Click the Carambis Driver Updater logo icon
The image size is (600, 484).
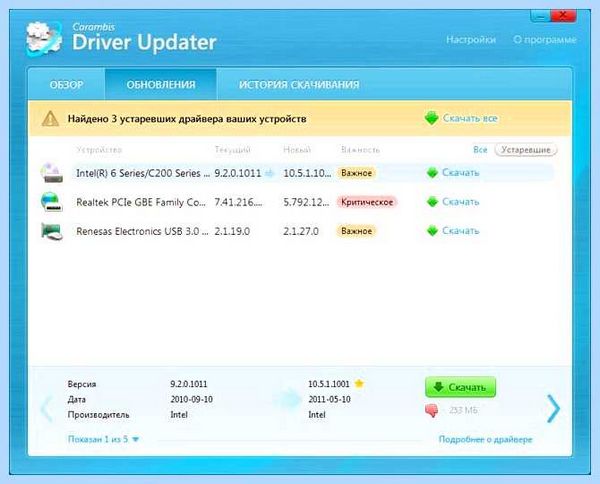tap(44, 38)
